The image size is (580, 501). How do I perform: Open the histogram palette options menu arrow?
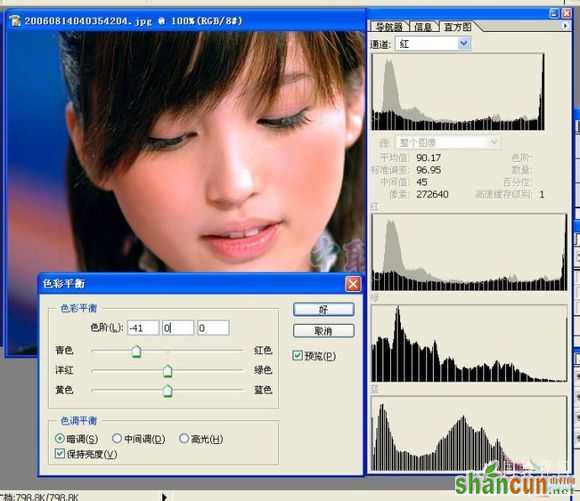click(x=565, y=26)
